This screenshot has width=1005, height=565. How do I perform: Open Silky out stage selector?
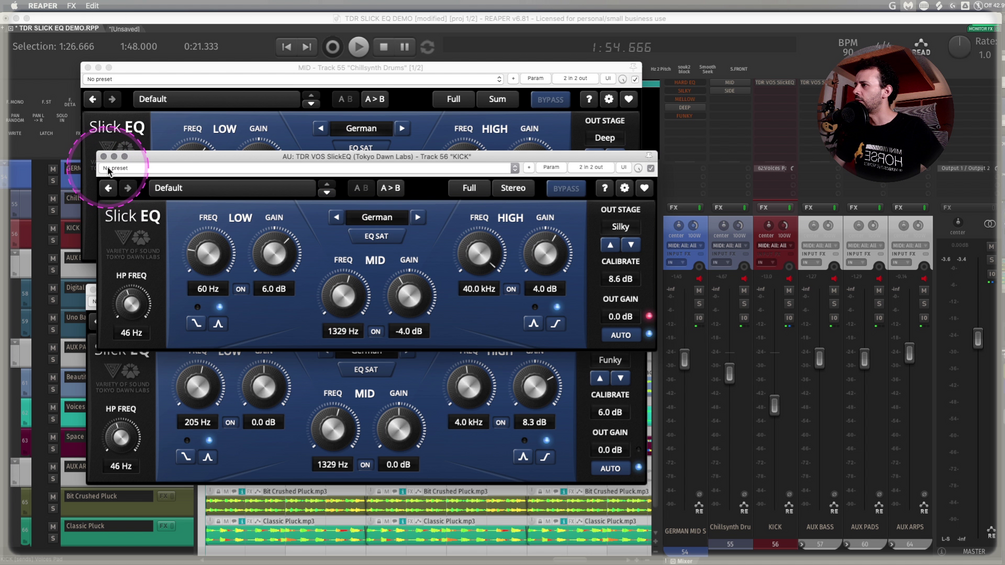pyautogui.click(x=620, y=226)
